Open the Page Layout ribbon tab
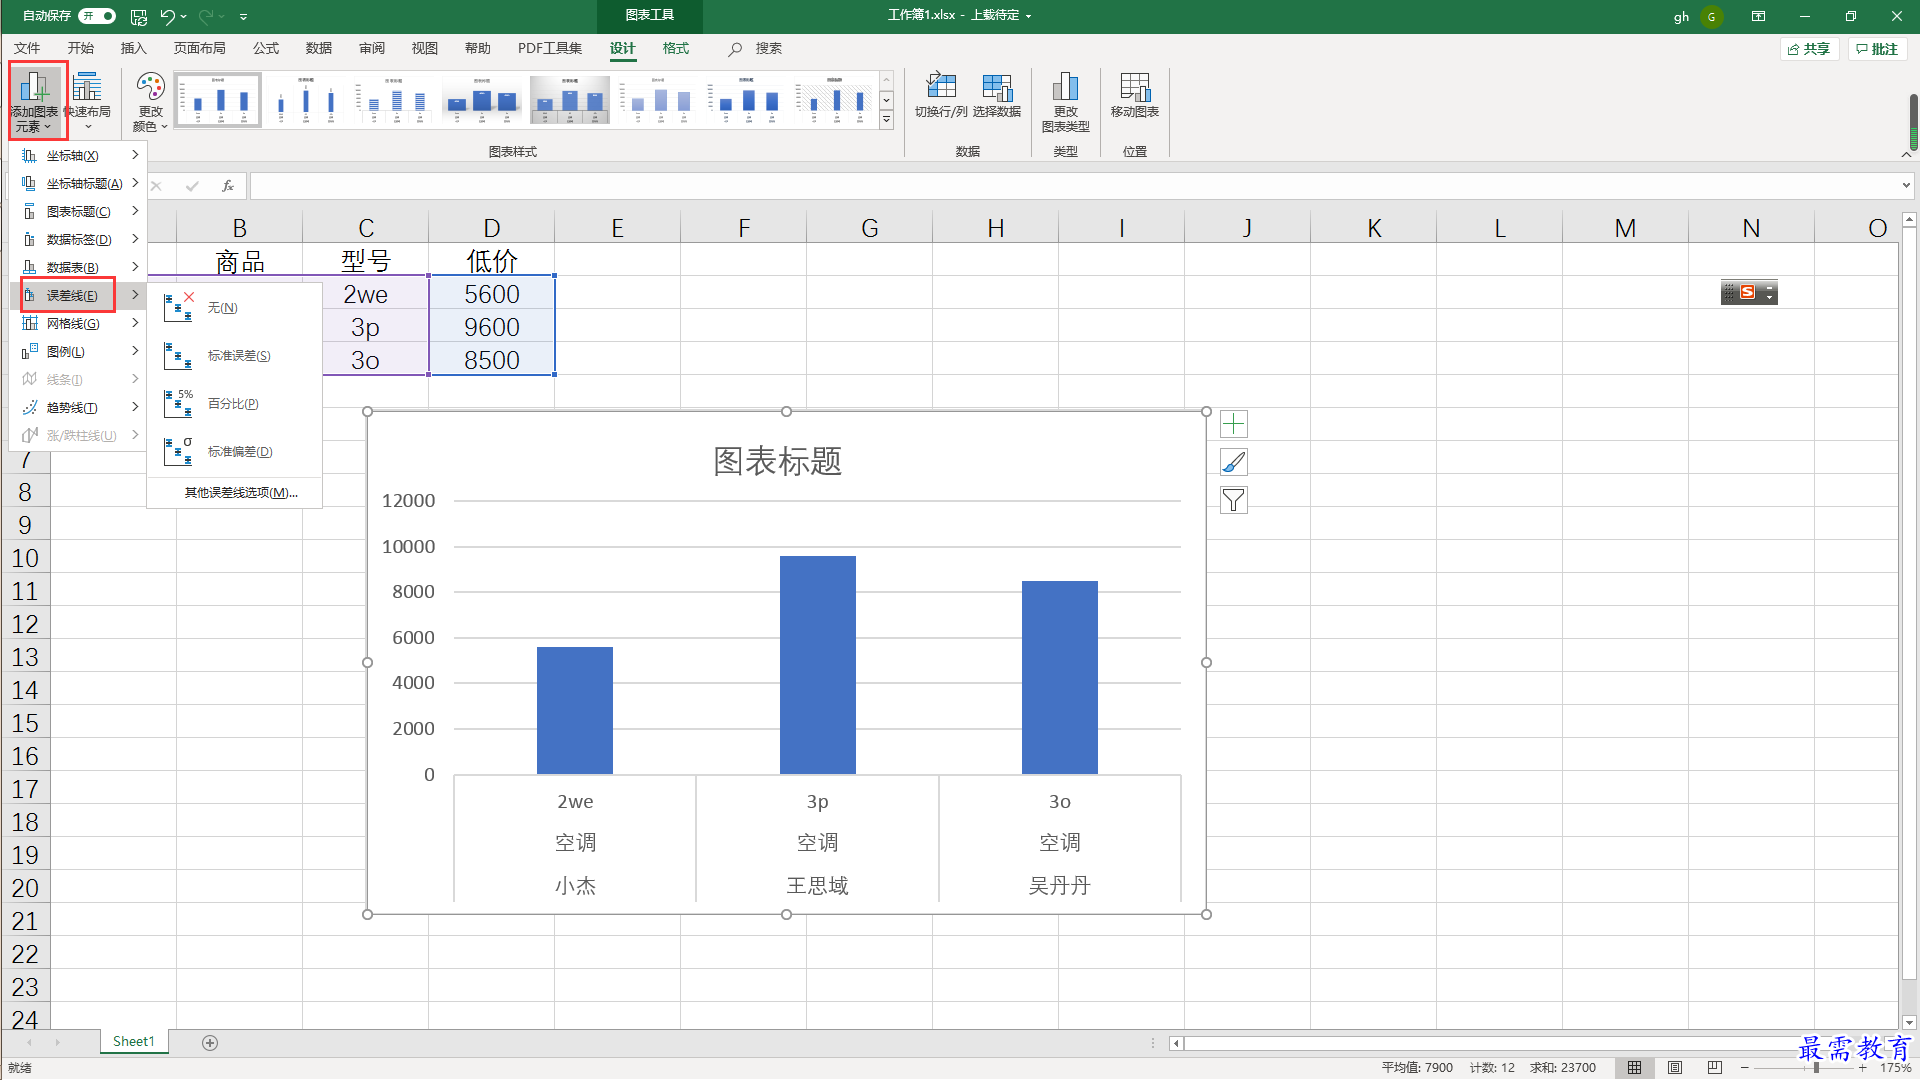 click(199, 49)
